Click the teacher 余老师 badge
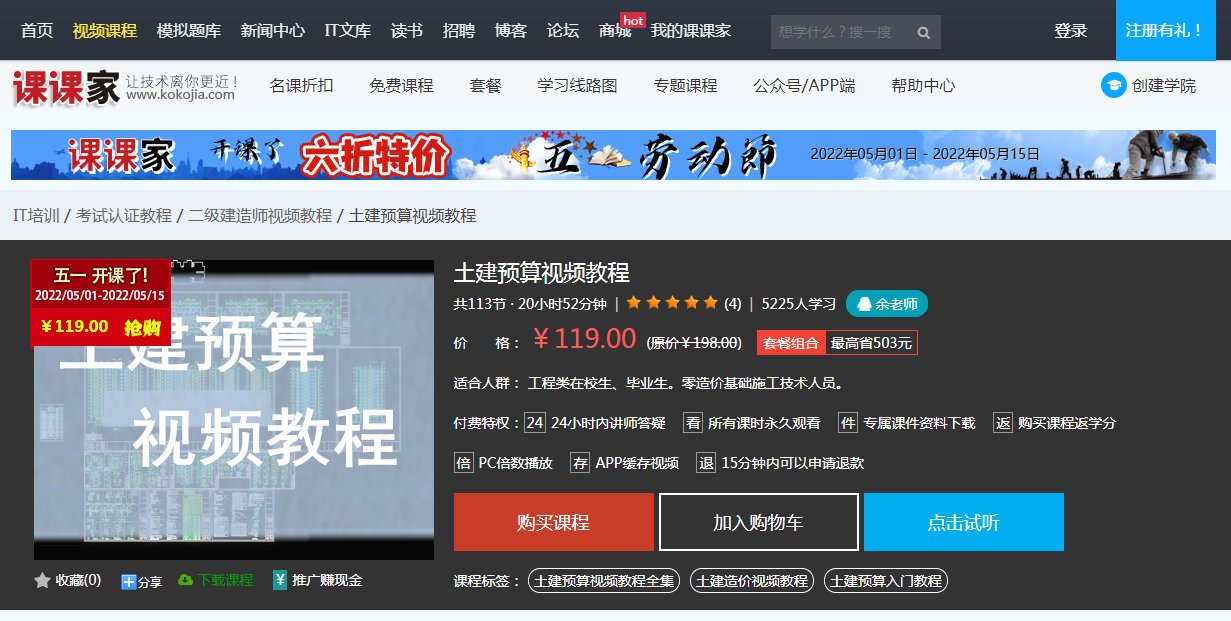The image size is (1231, 621). click(x=886, y=304)
